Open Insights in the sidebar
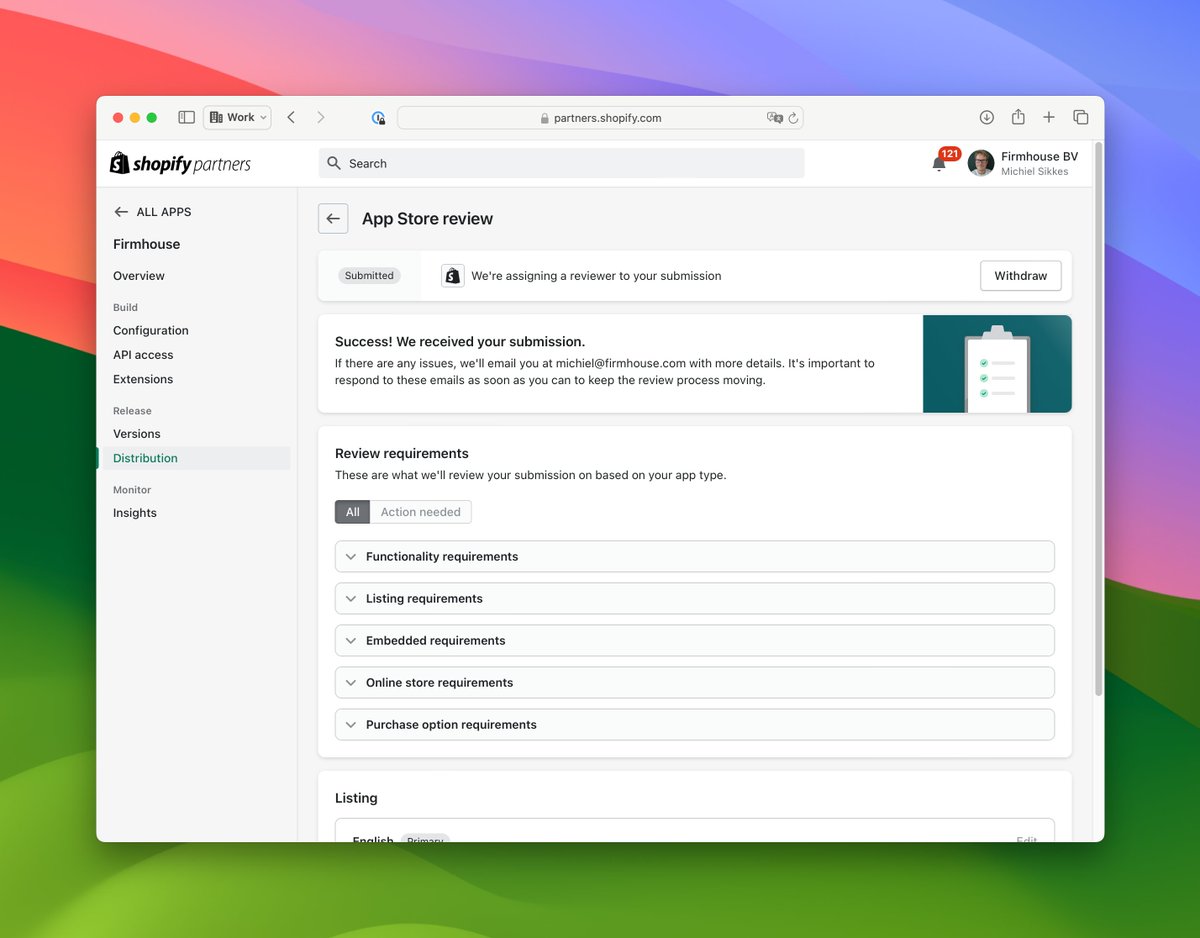1200x938 pixels. (135, 513)
